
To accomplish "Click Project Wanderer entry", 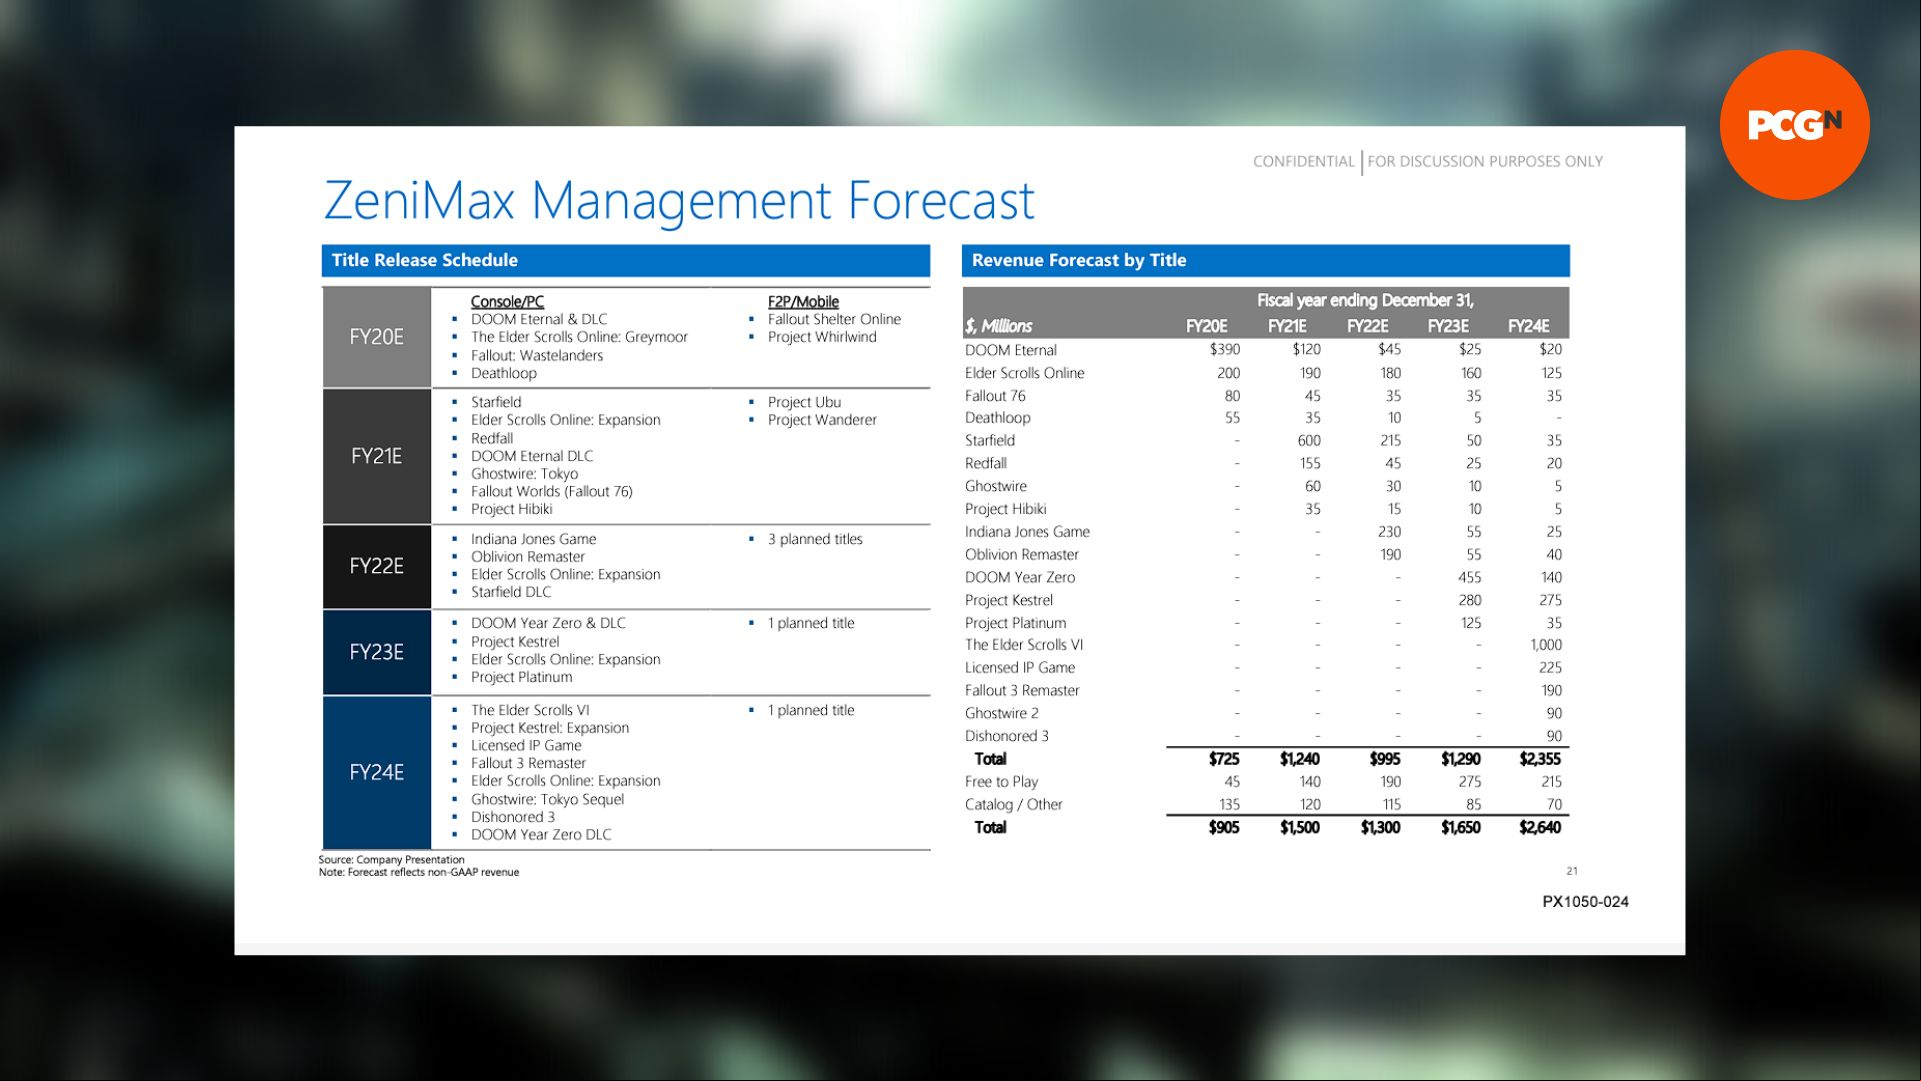I will tap(822, 420).
